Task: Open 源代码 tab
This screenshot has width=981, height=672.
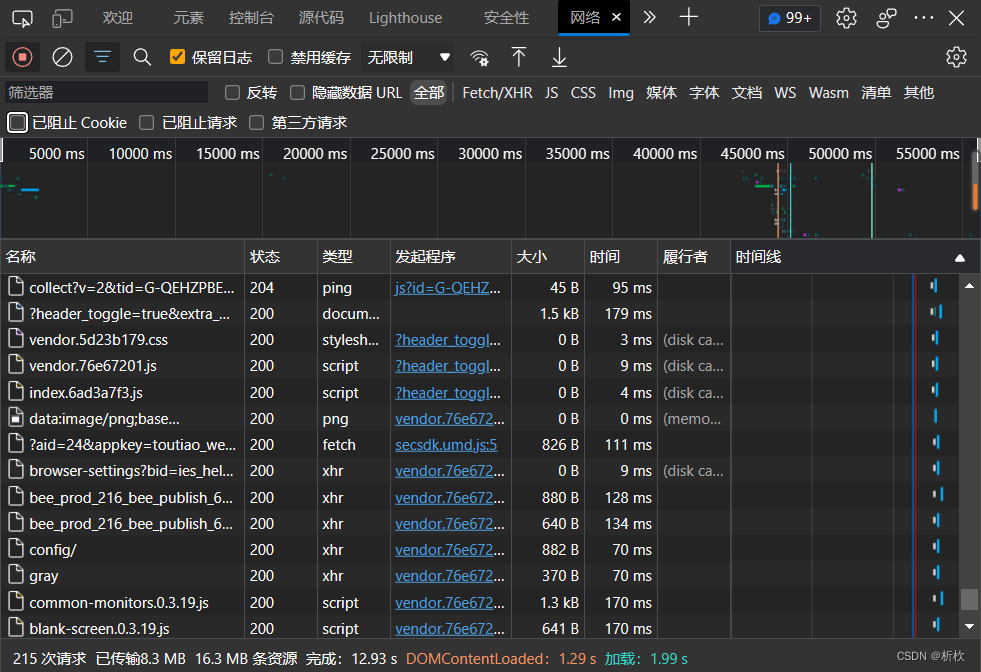Action: pyautogui.click(x=321, y=18)
